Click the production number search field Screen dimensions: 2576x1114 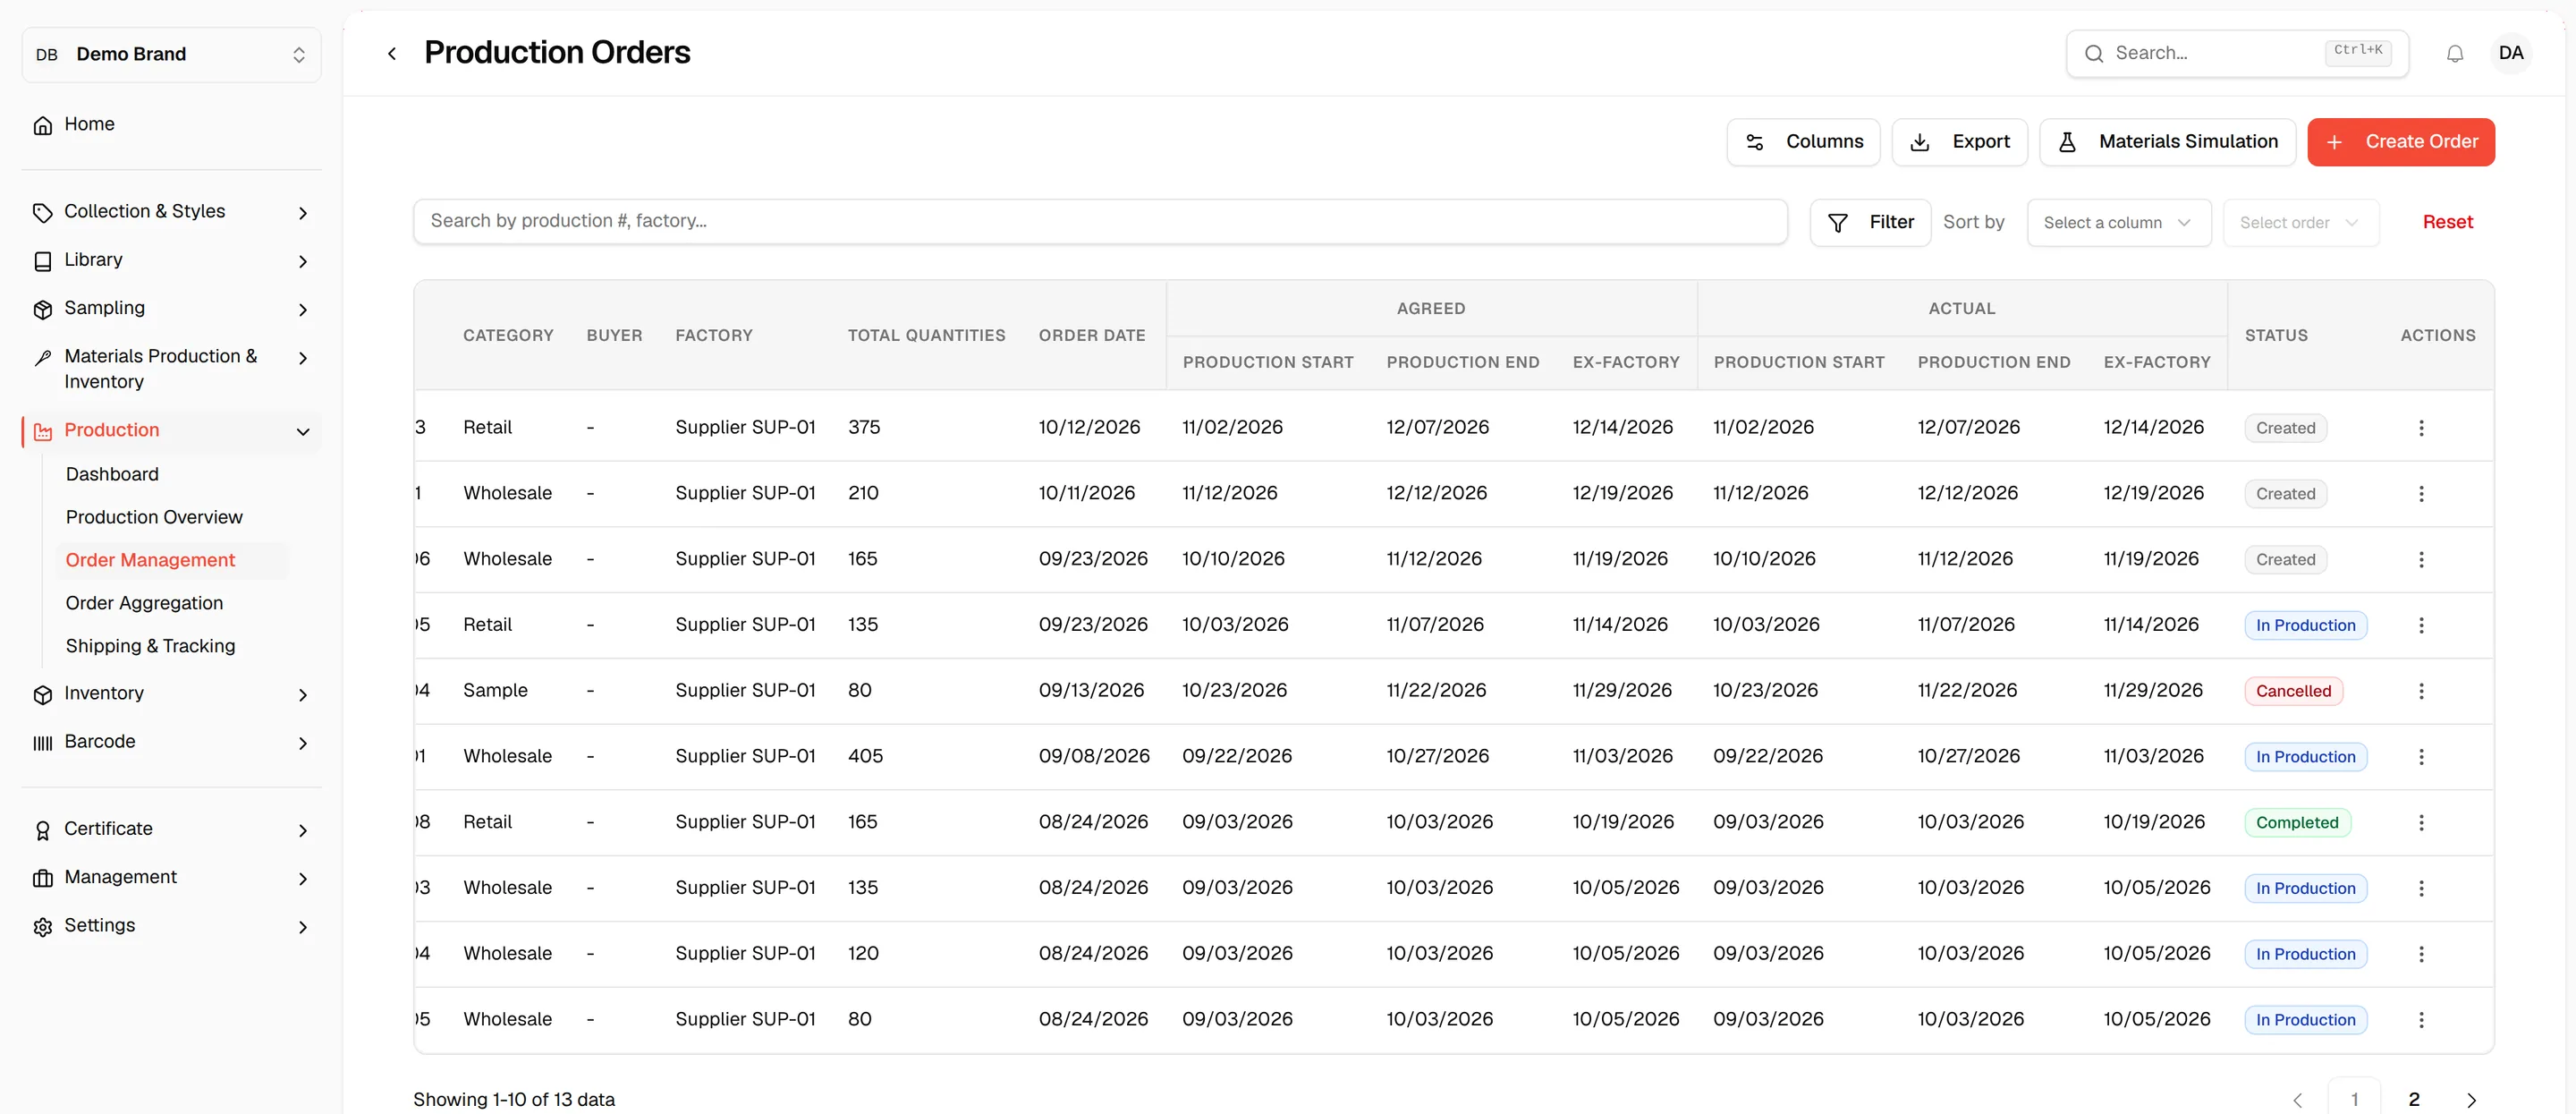(x=1100, y=221)
